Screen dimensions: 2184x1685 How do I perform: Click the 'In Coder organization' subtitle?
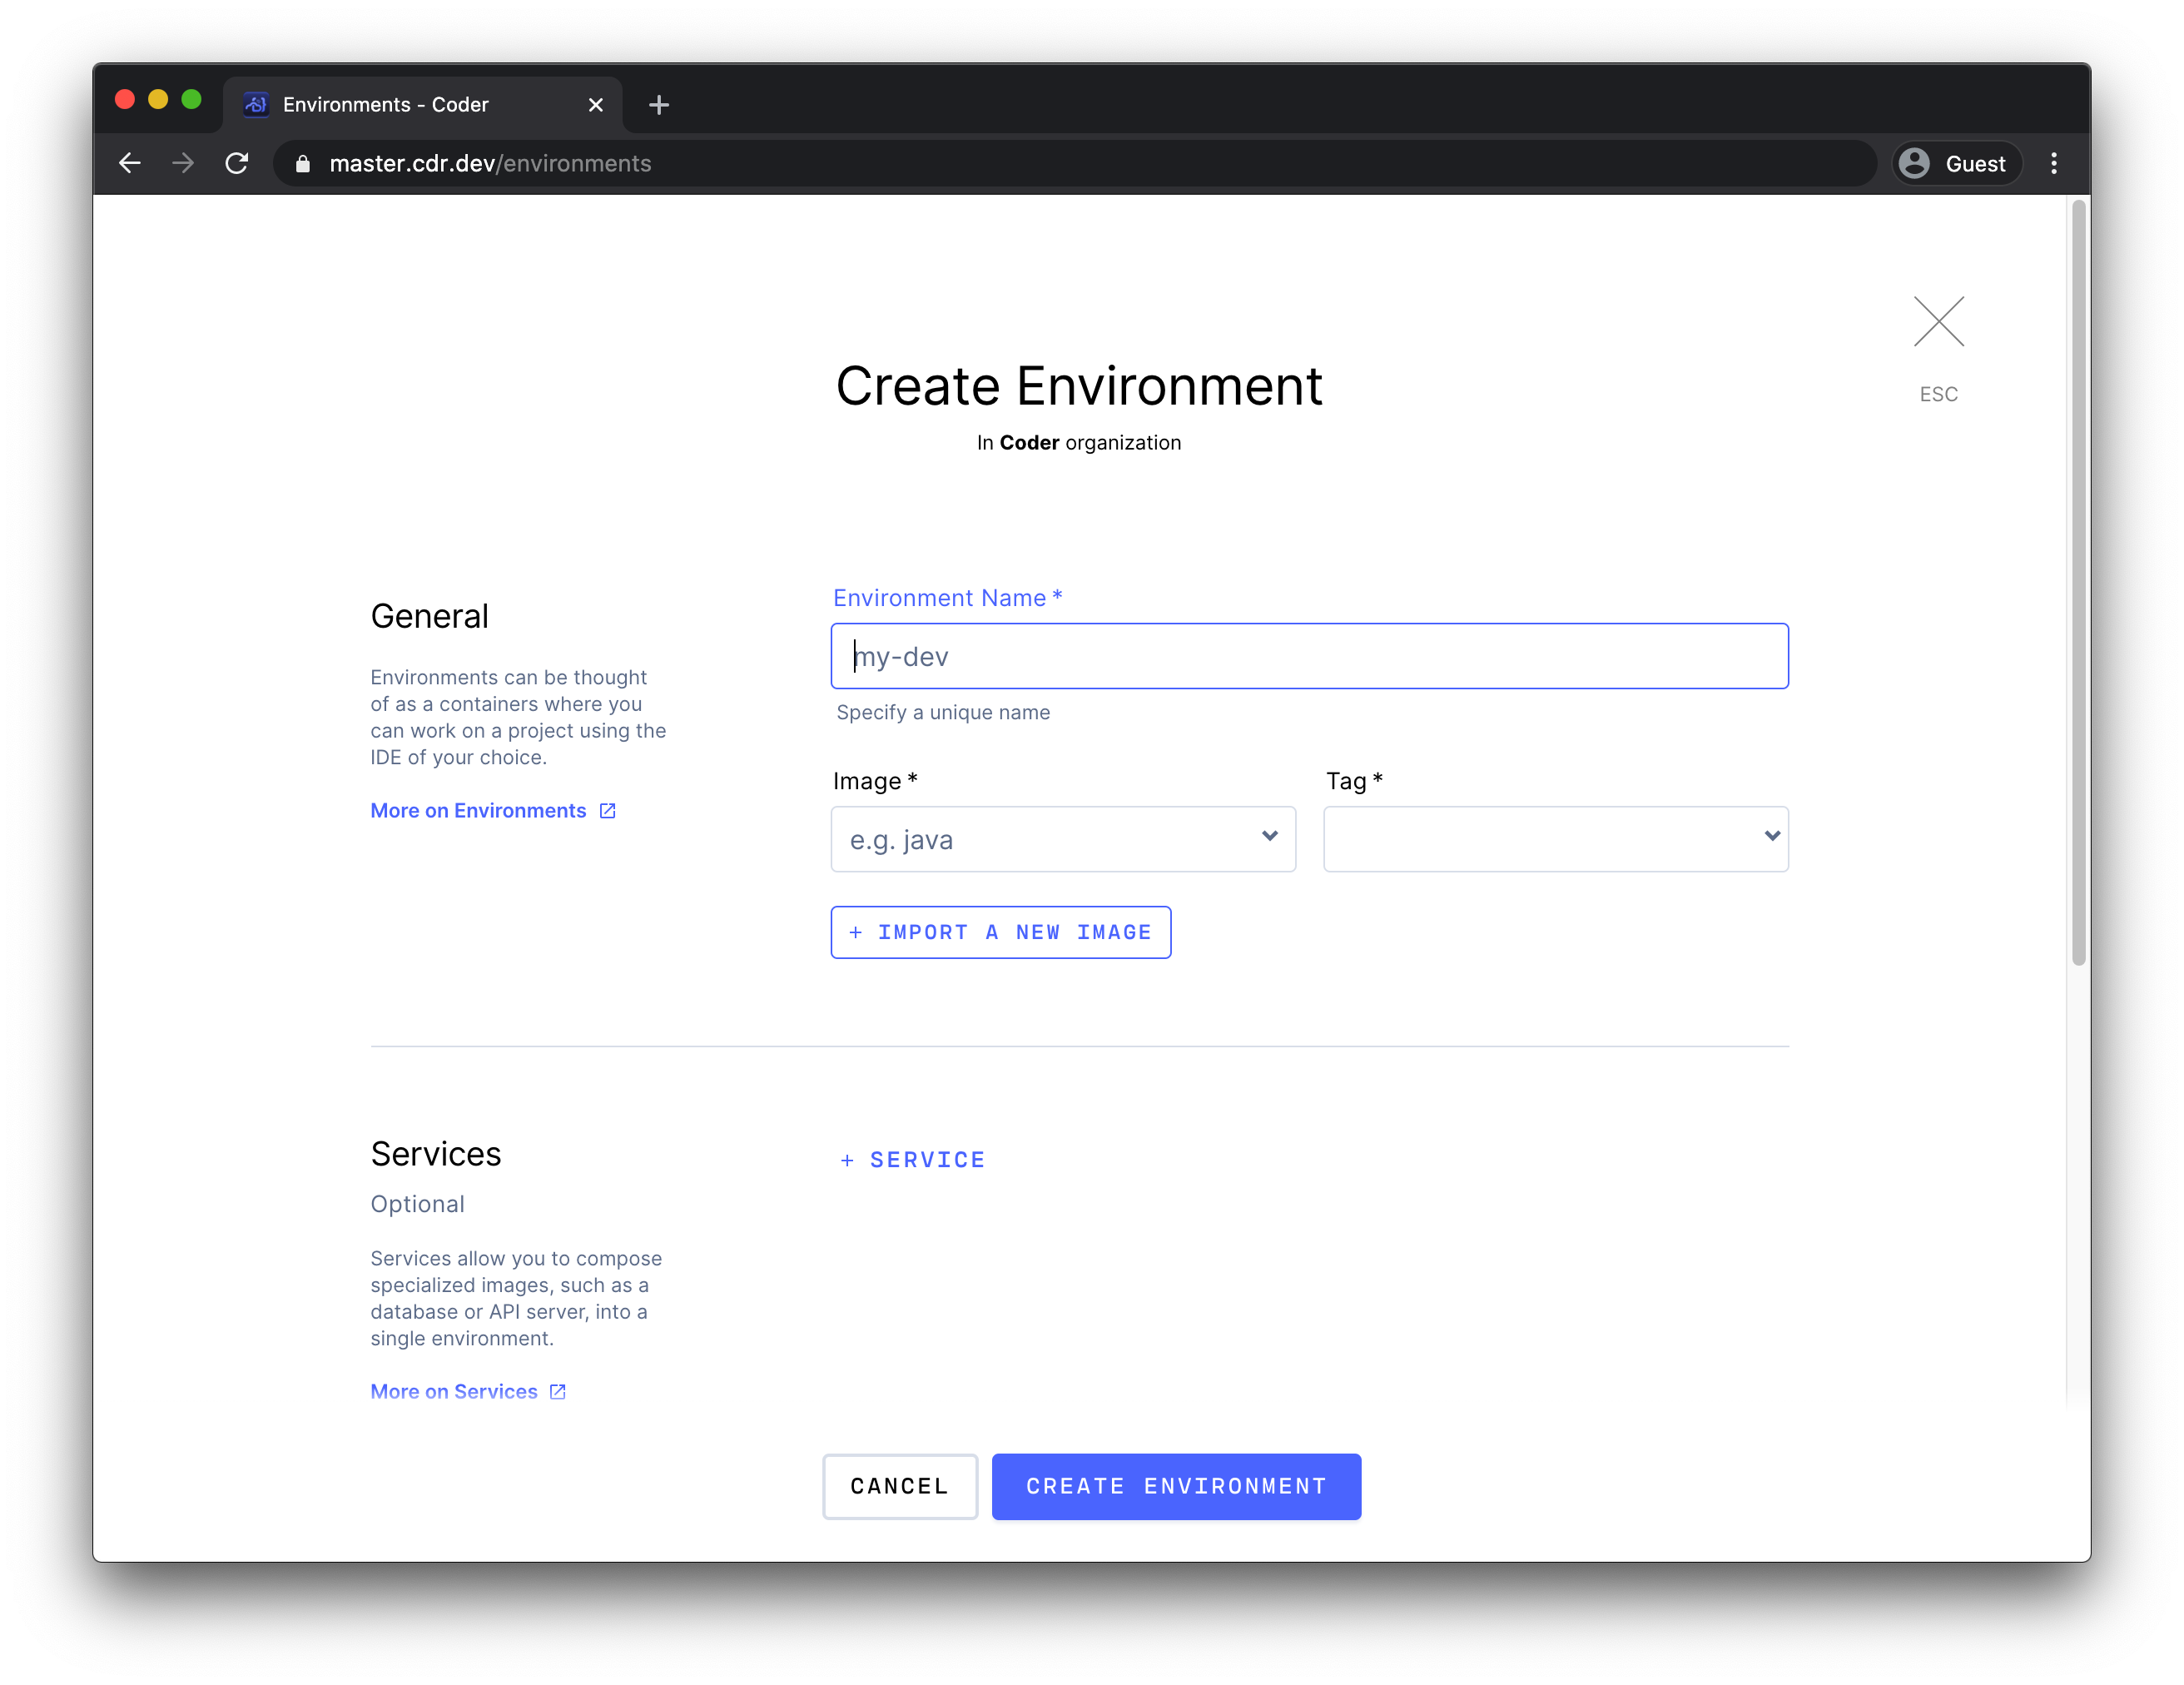1079,442
